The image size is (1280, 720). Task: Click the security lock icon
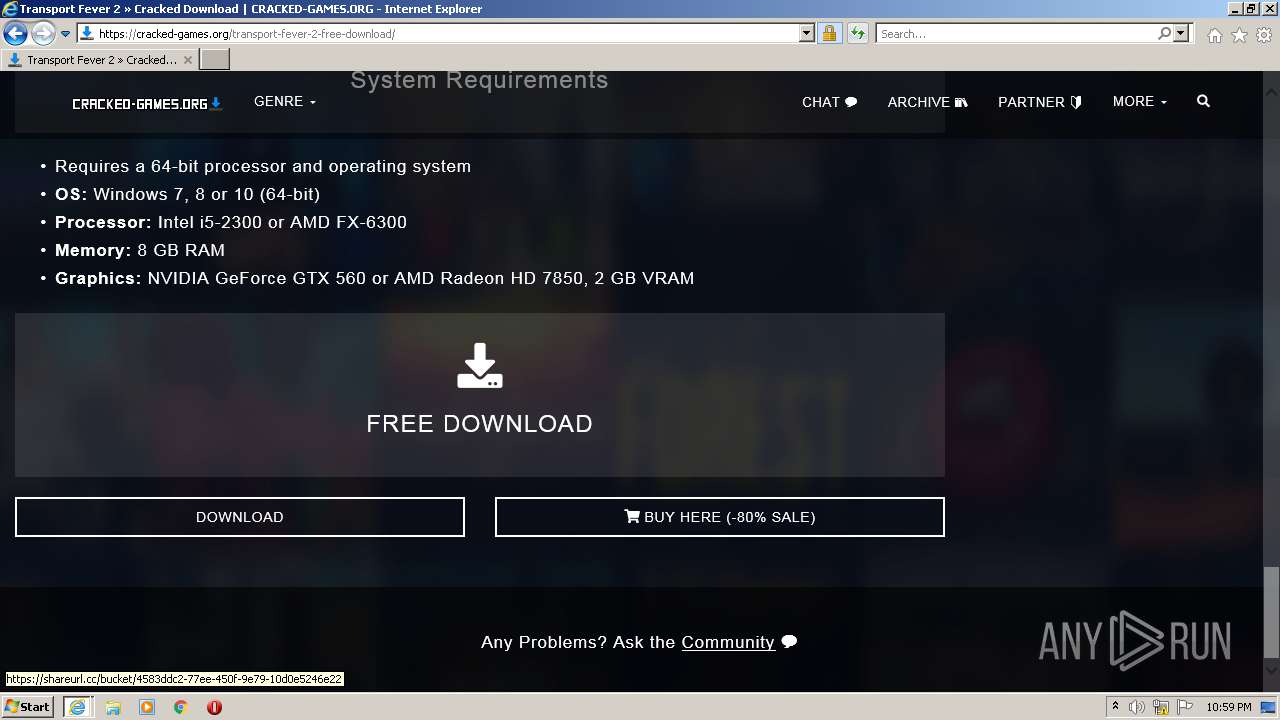[829, 34]
